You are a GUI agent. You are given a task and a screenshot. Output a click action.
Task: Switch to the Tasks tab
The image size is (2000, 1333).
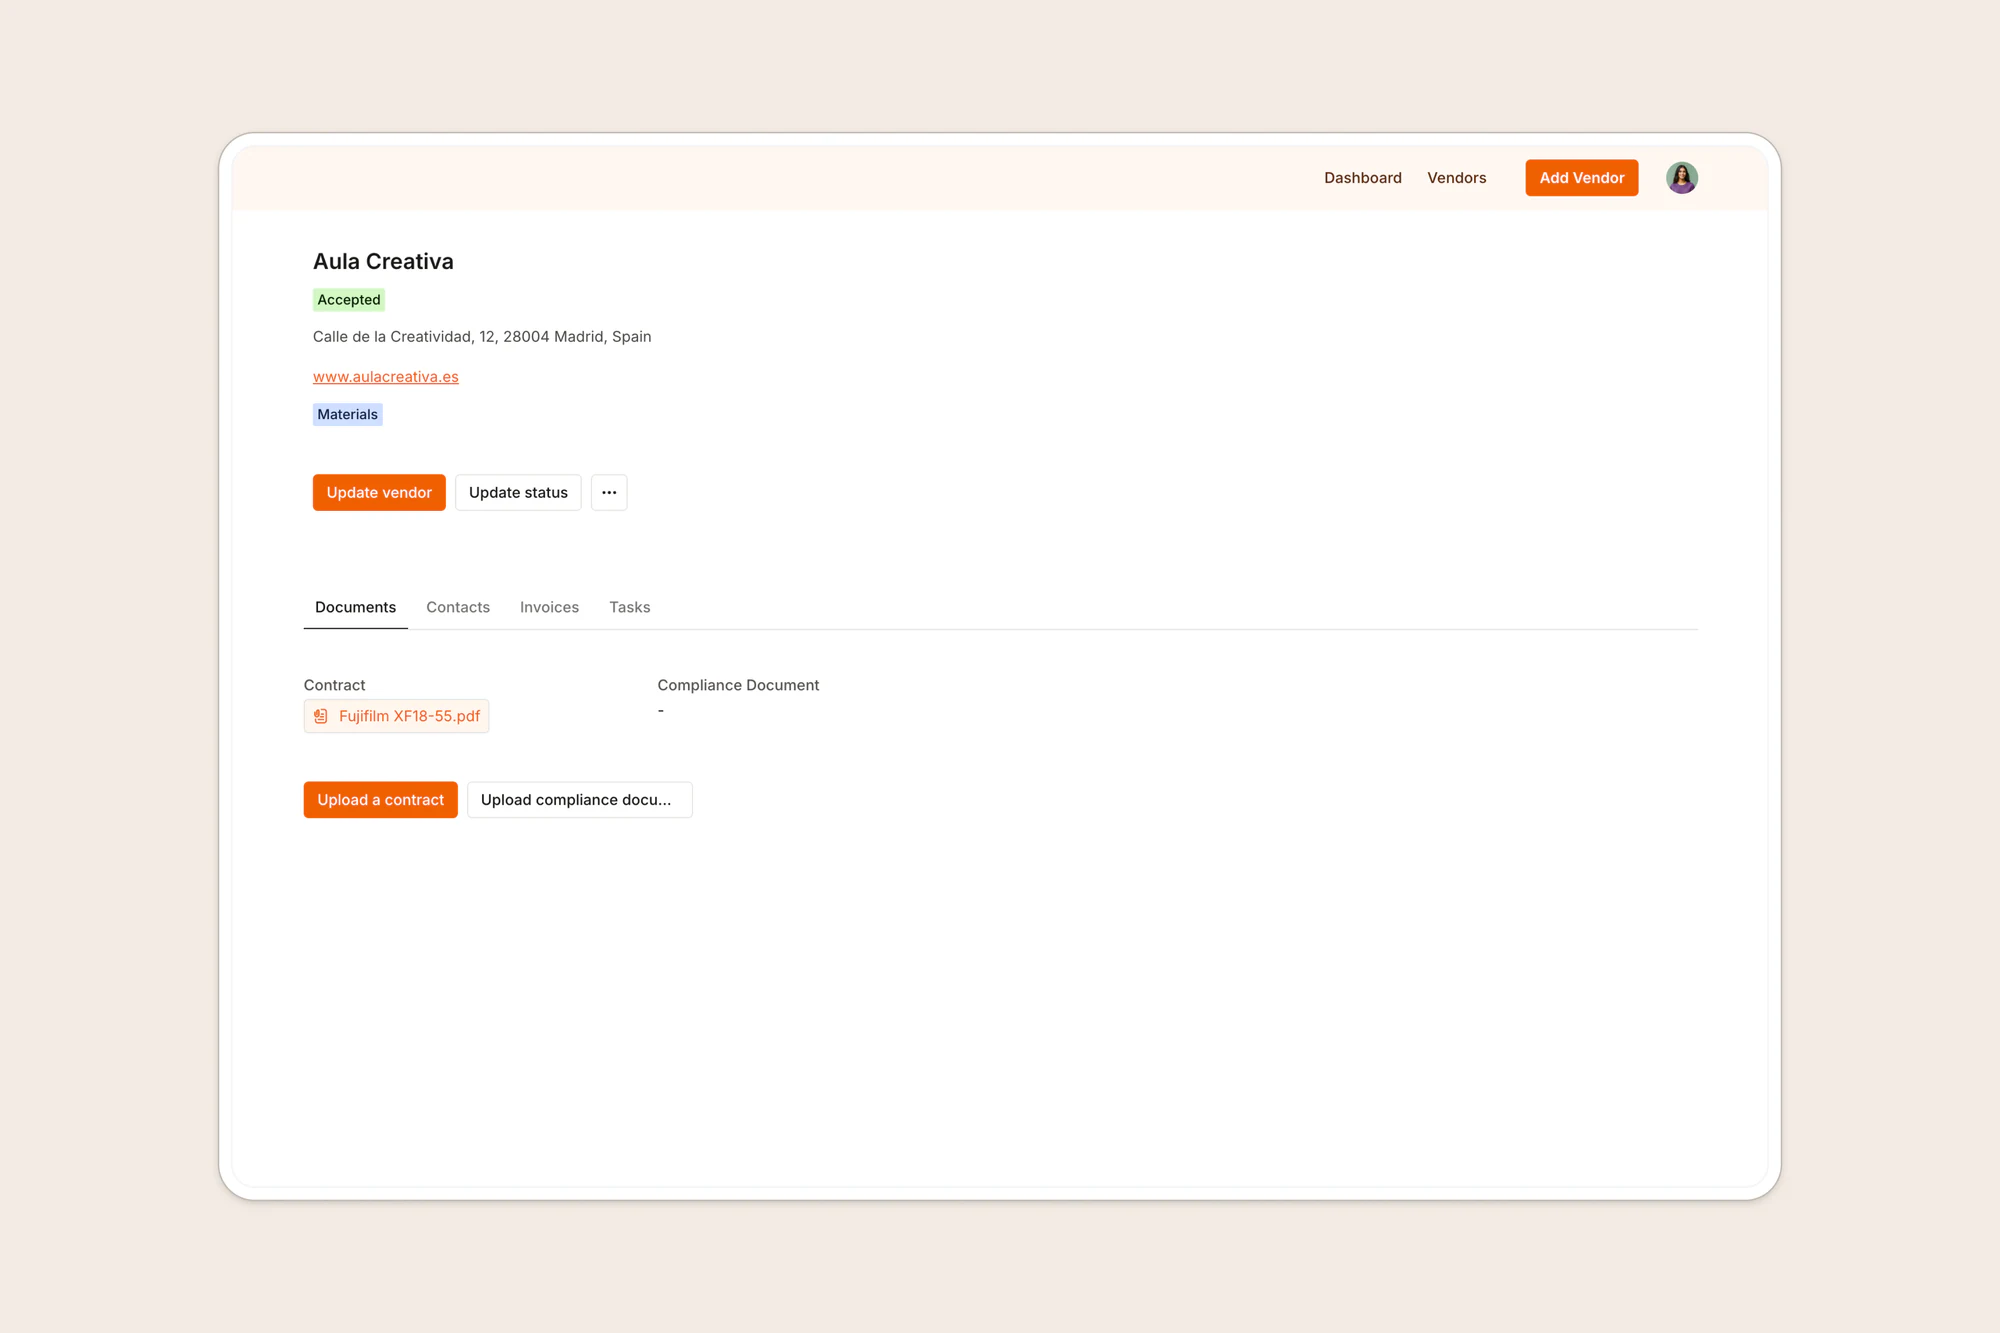(x=630, y=607)
